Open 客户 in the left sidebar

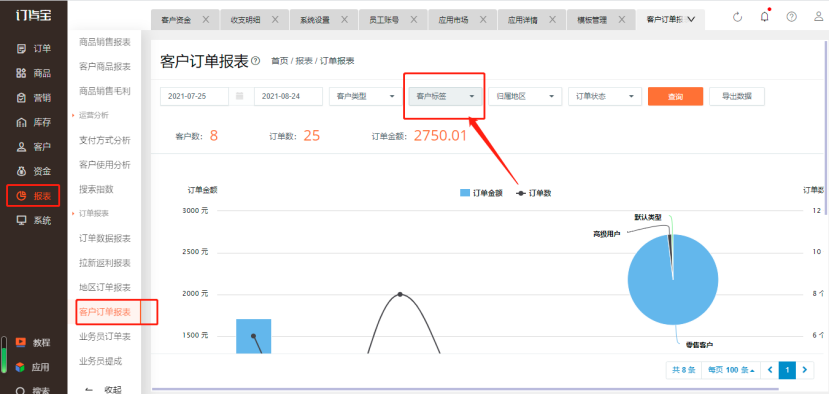34,146
